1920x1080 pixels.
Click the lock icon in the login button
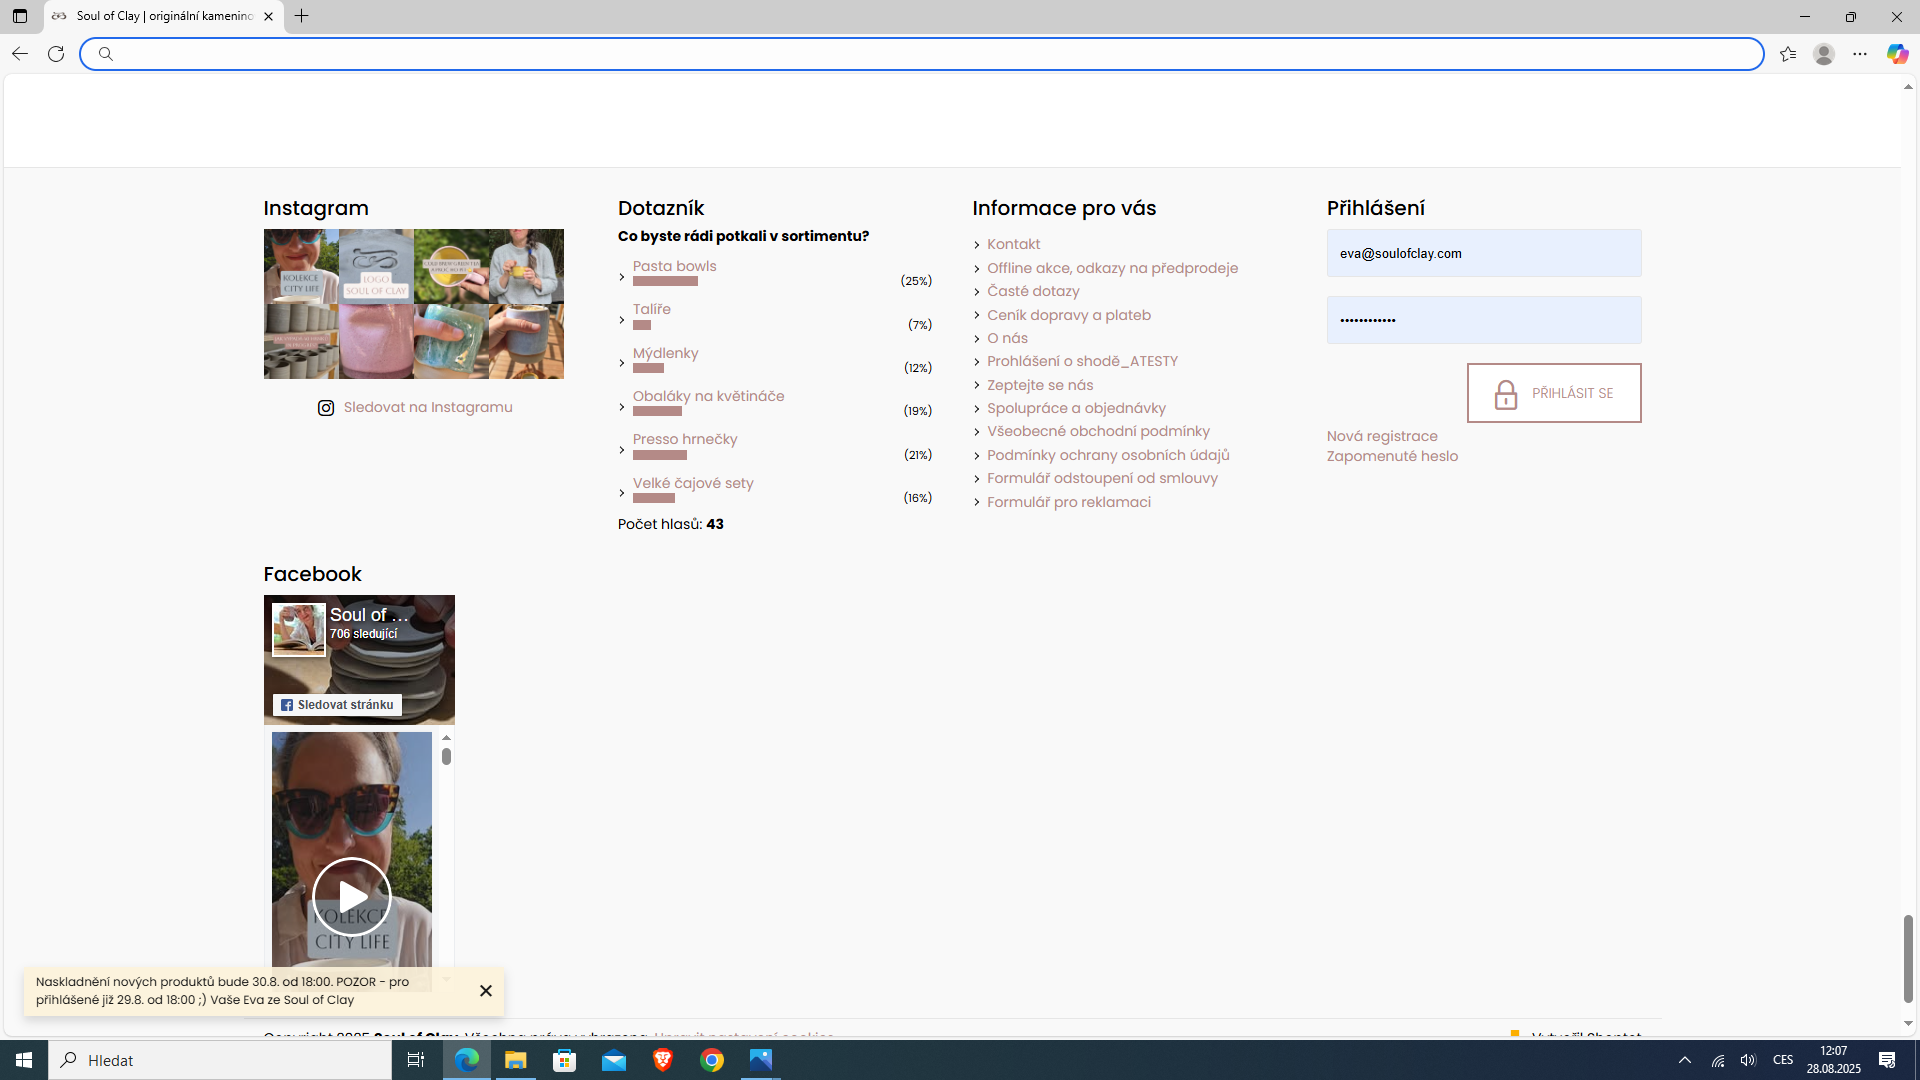pos(1506,394)
